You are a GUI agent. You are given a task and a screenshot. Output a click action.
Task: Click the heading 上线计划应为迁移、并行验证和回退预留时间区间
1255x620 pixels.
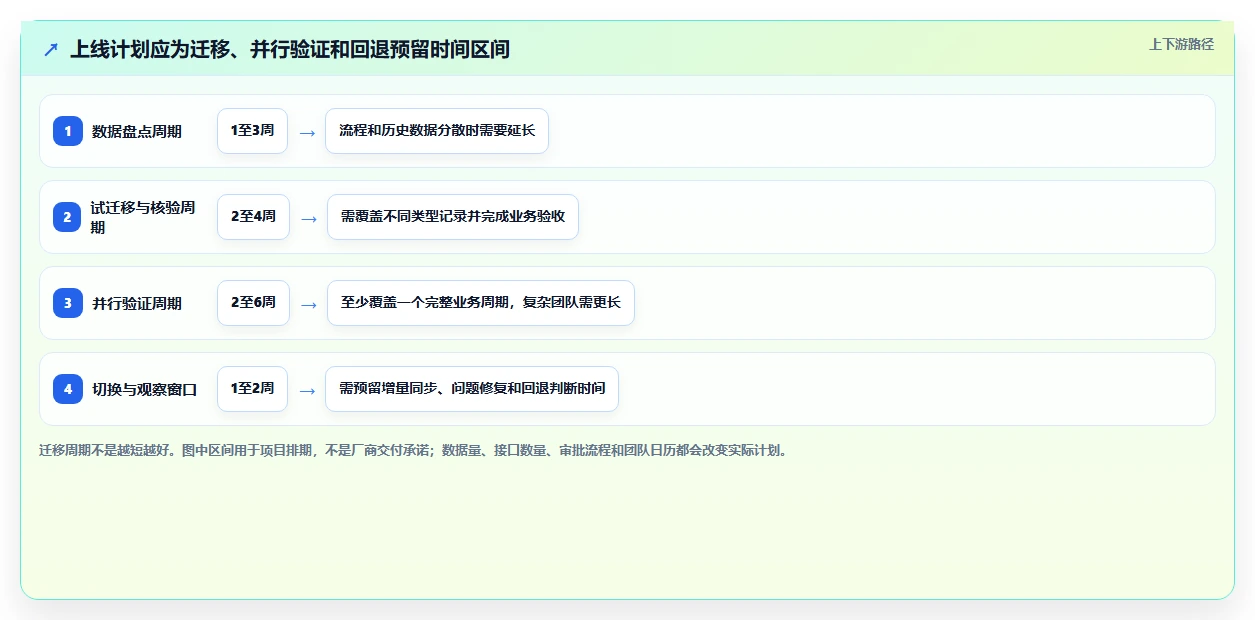[290, 49]
